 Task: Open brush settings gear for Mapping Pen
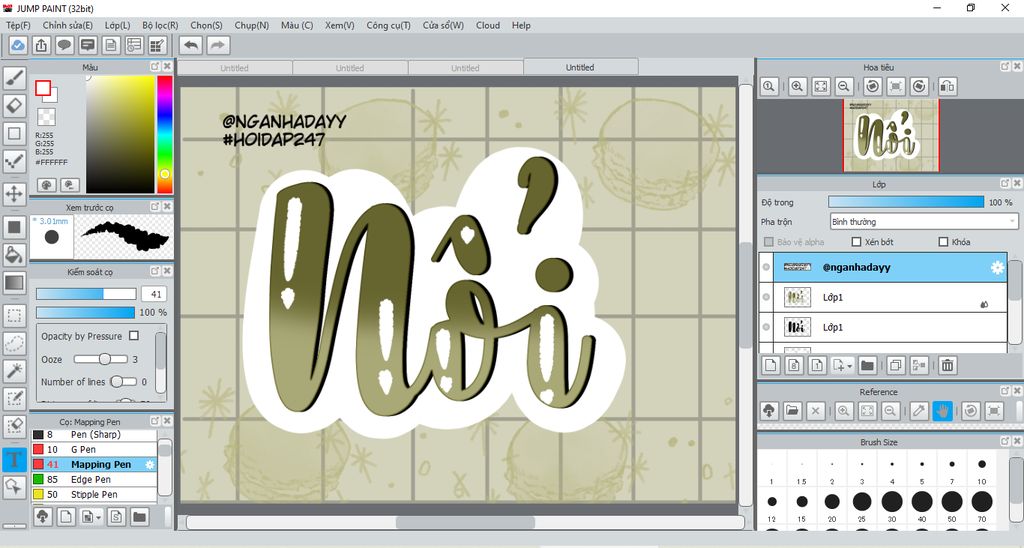point(150,464)
